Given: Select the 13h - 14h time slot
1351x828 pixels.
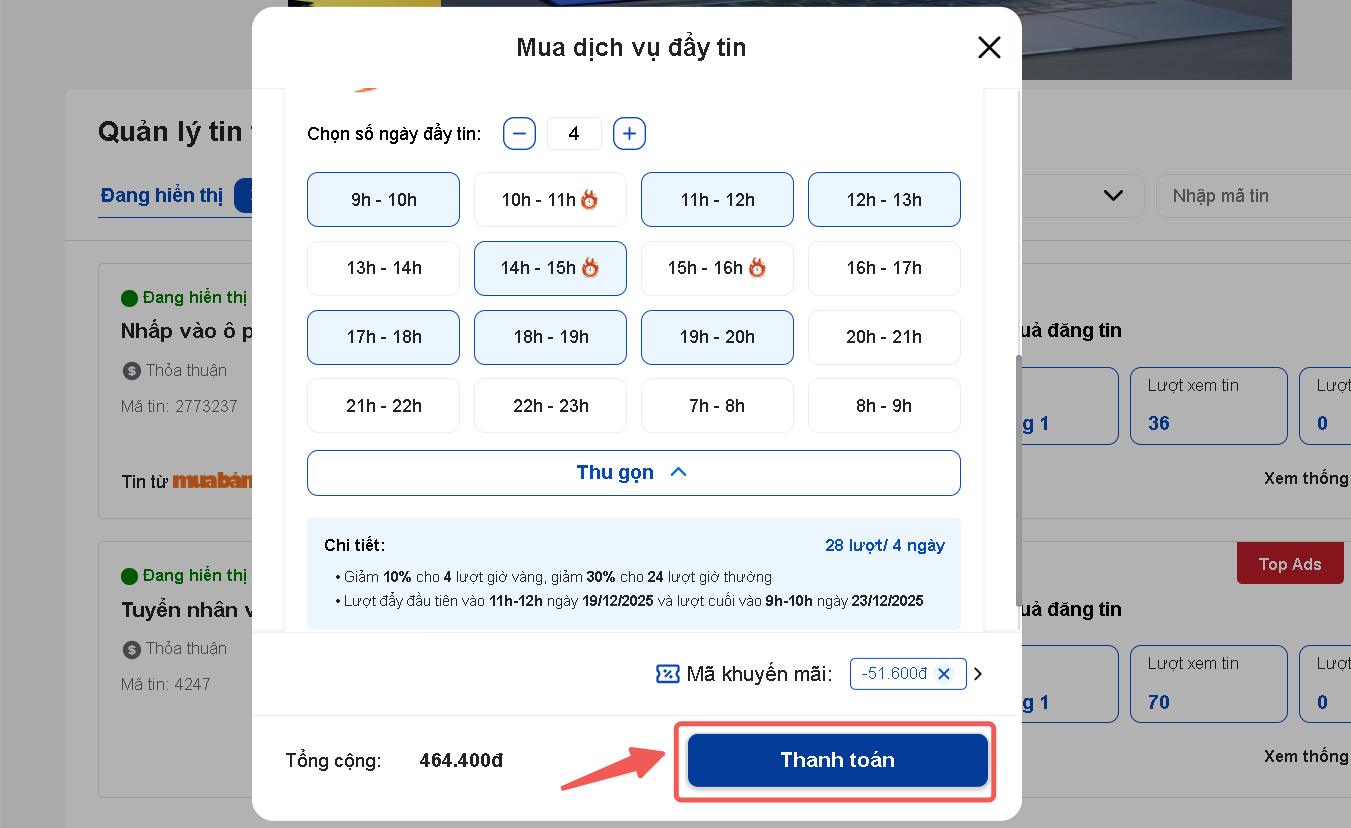Looking at the screenshot, I should [383, 268].
